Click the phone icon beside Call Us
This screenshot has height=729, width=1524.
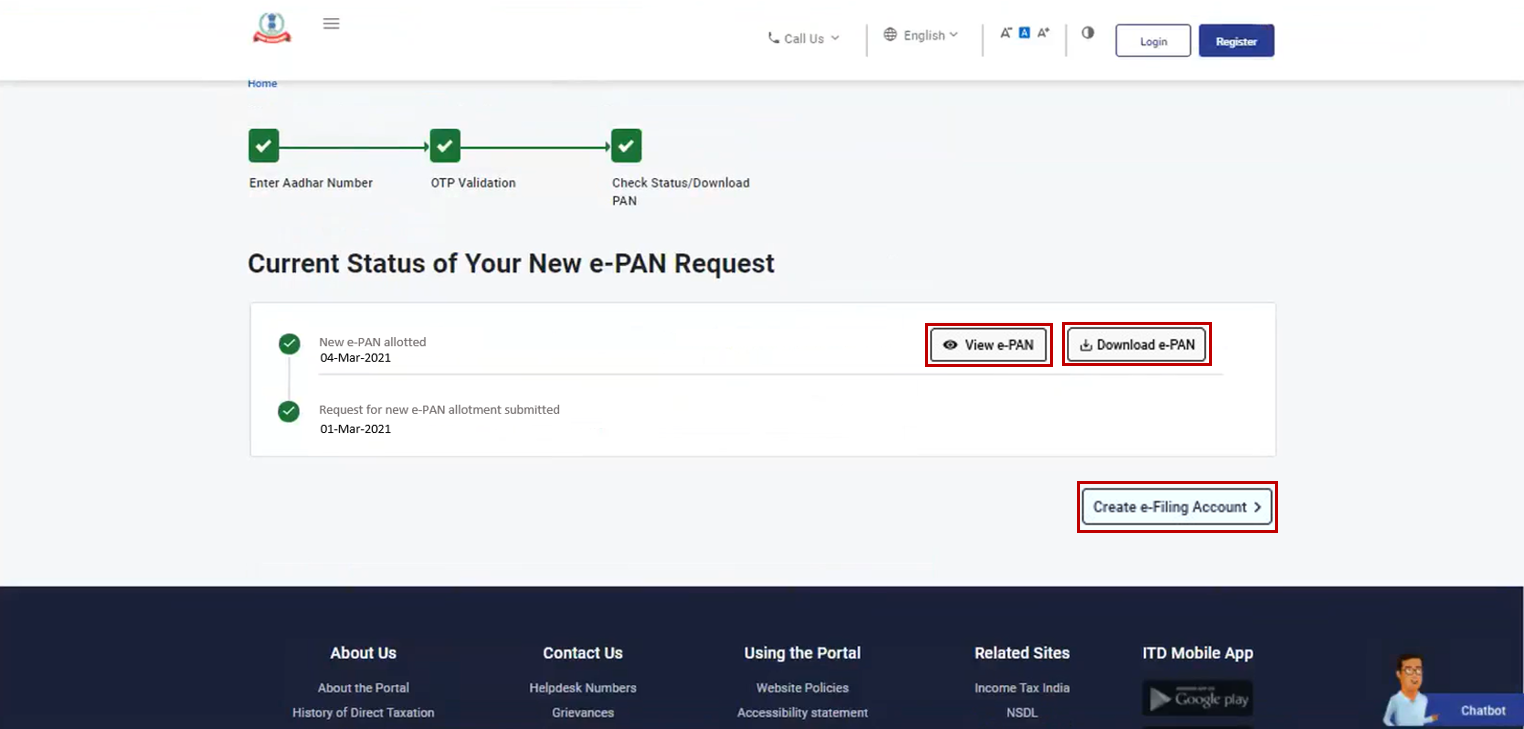773,37
